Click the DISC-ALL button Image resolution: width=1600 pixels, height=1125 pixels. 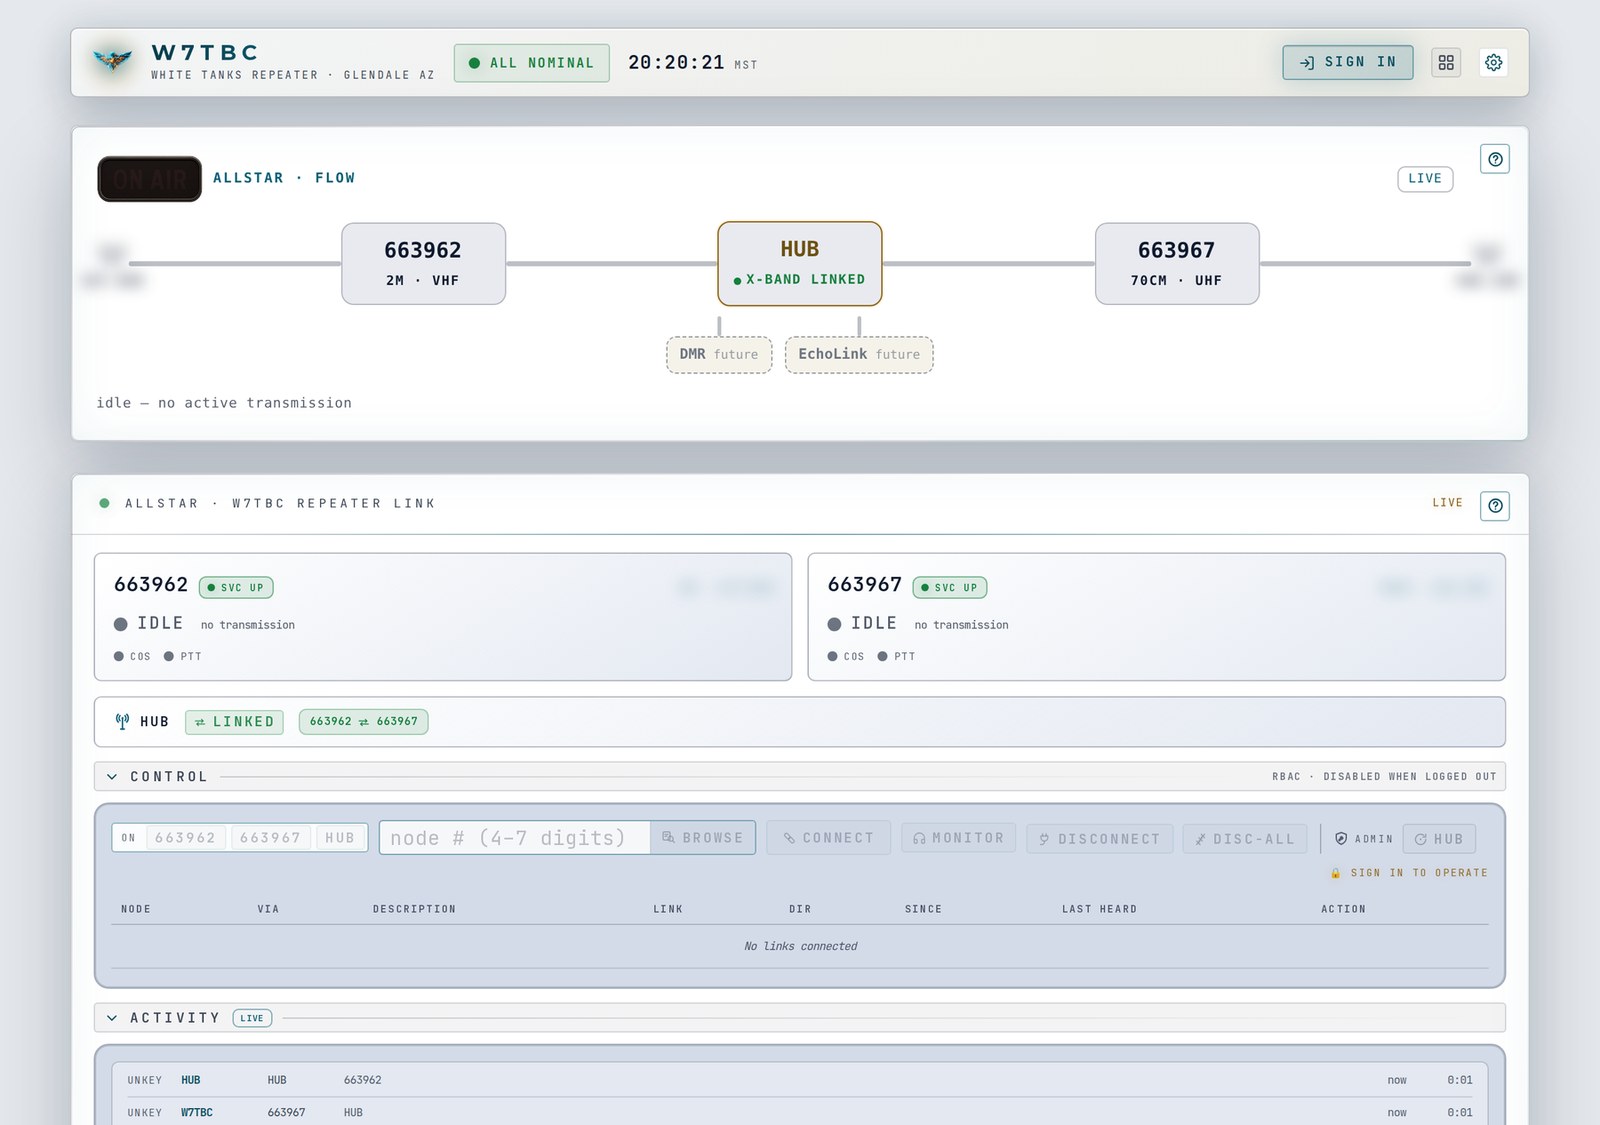click(x=1246, y=839)
